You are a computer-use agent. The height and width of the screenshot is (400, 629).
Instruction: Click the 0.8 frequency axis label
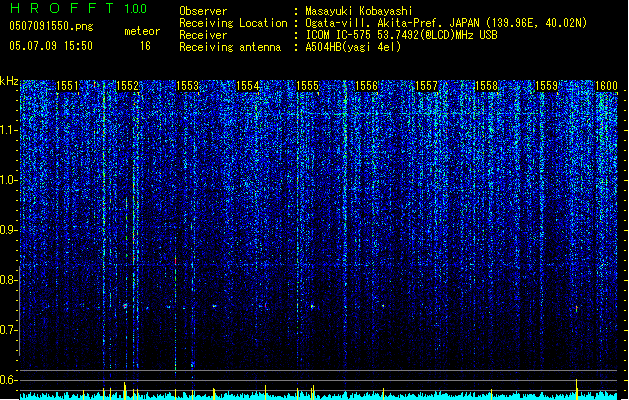pyautogui.click(x=8, y=280)
